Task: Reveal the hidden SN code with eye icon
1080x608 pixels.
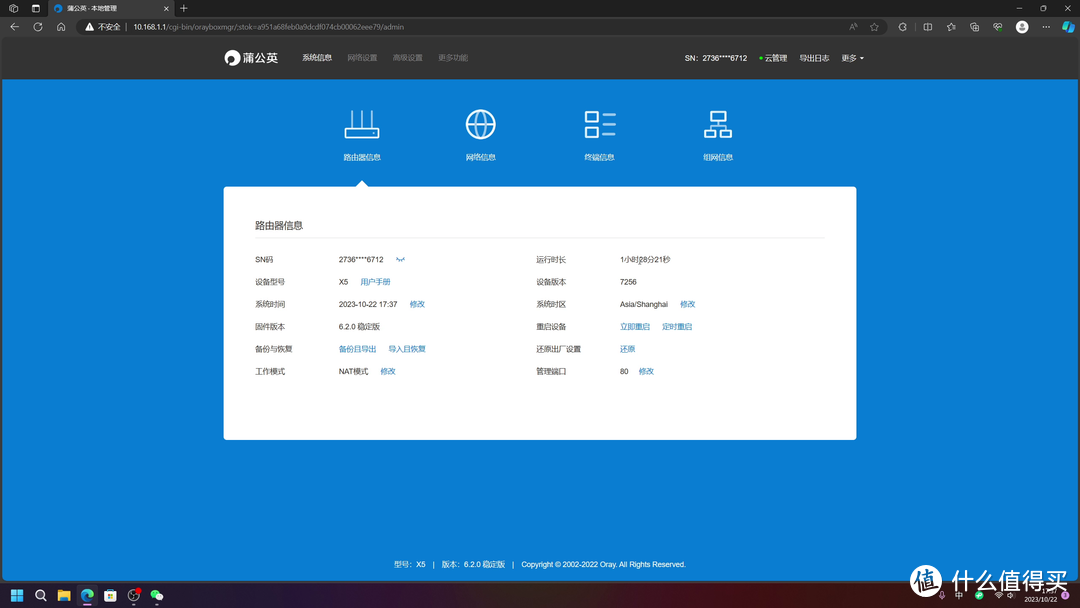Action: (400, 260)
